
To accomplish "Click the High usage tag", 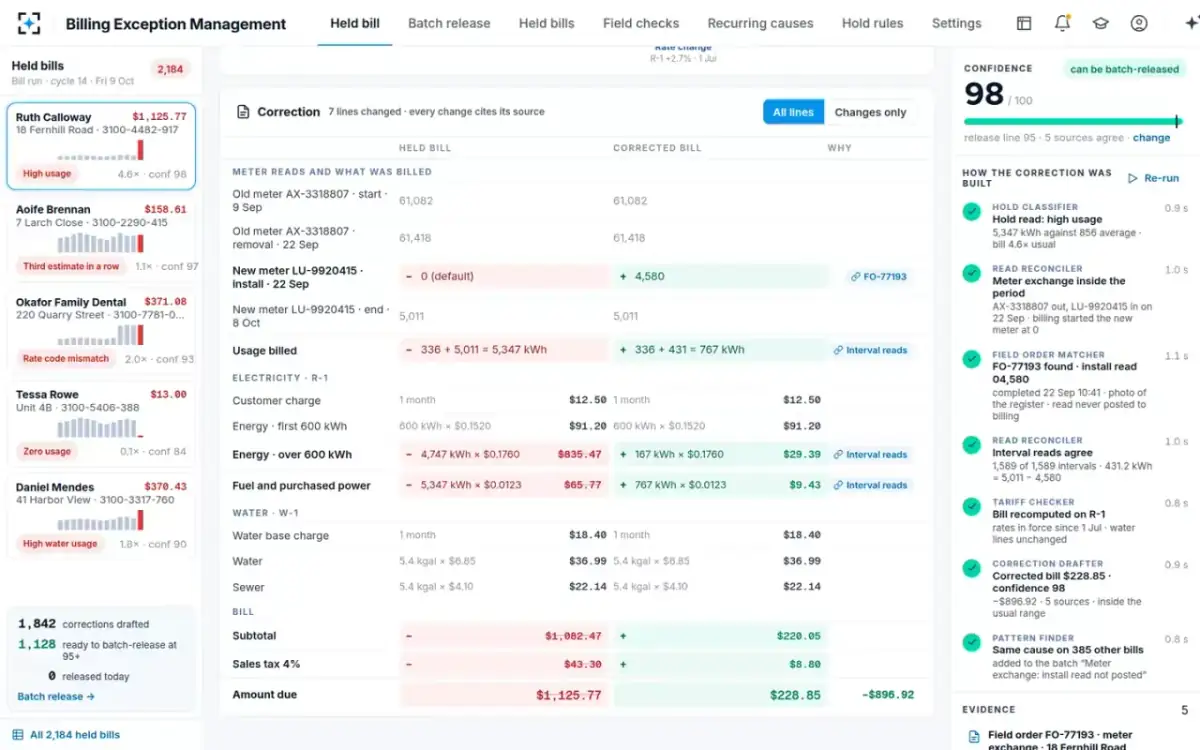I will point(47,174).
